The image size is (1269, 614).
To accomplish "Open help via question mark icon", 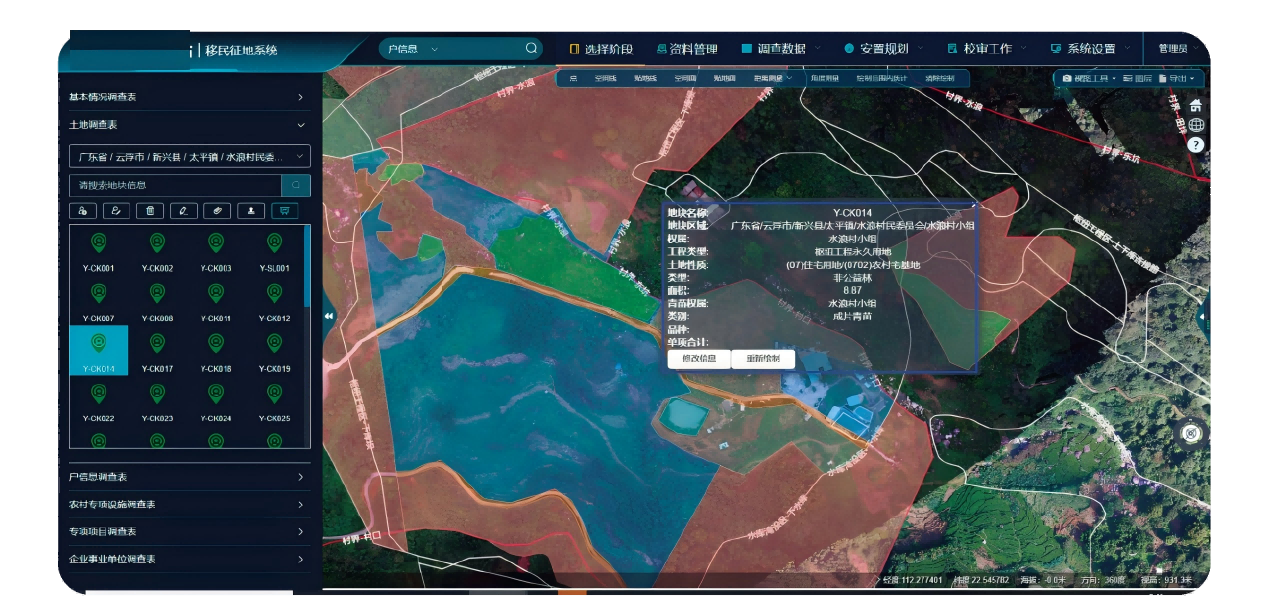I will 1195,145.
